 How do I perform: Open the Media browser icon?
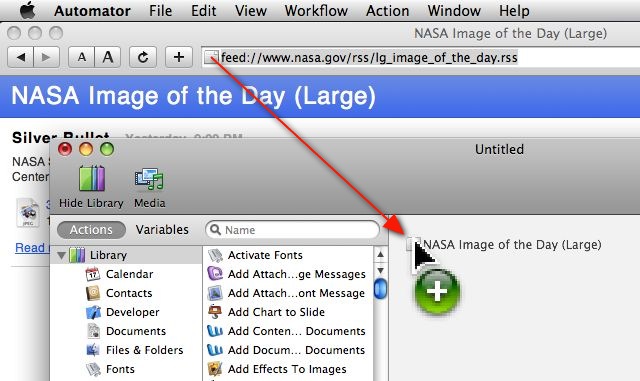tap(149, 178)
